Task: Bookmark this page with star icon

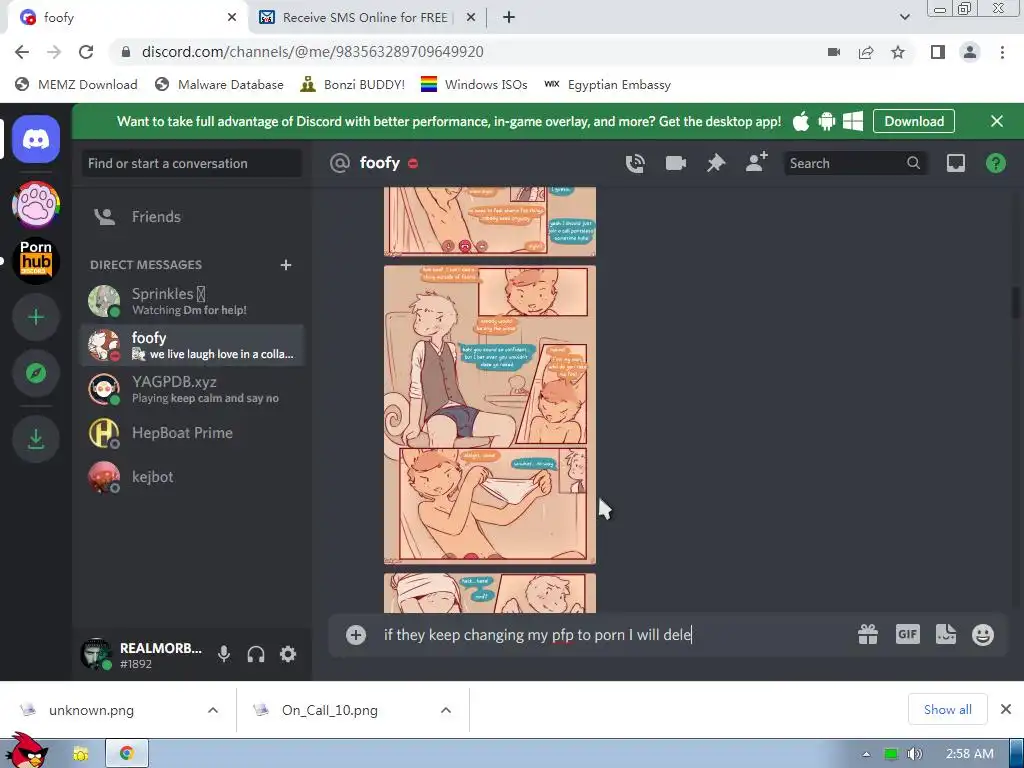Action: (898, 52)
